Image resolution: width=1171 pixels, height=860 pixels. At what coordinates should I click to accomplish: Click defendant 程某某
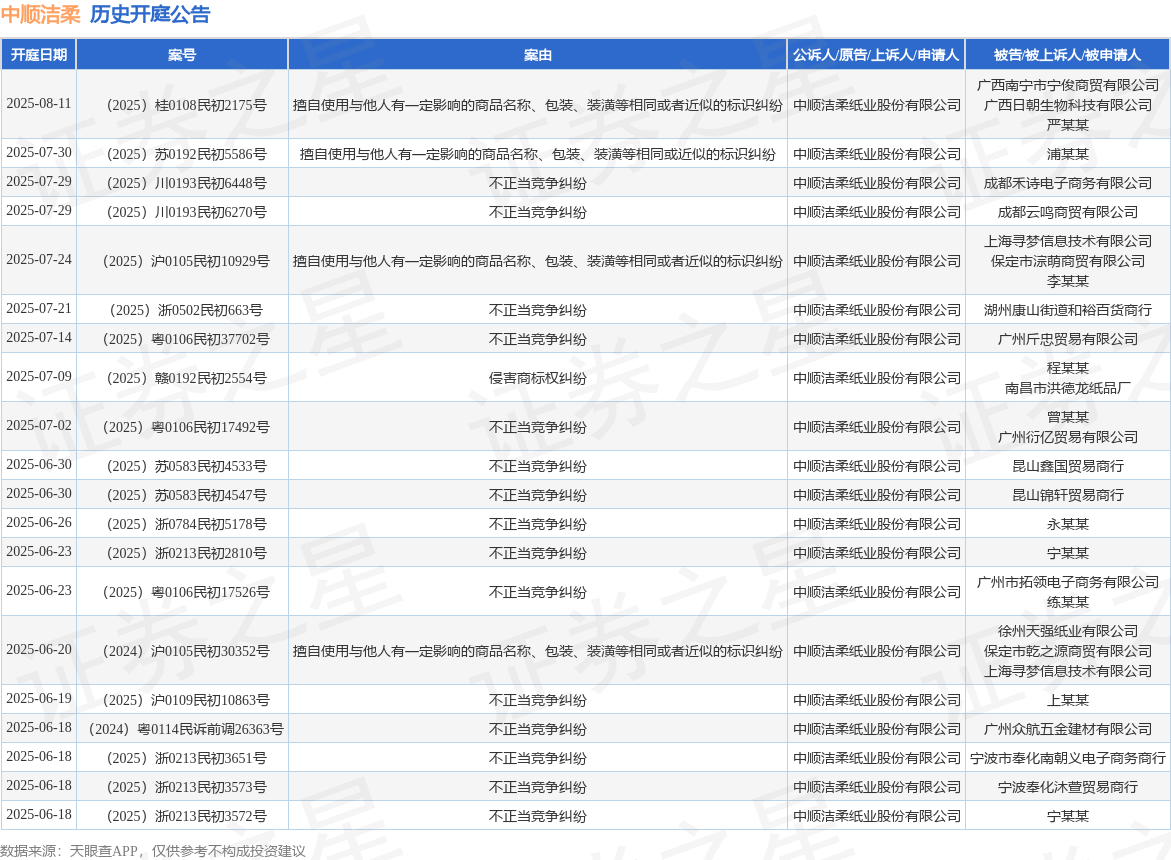click(x=1068, y=368)
